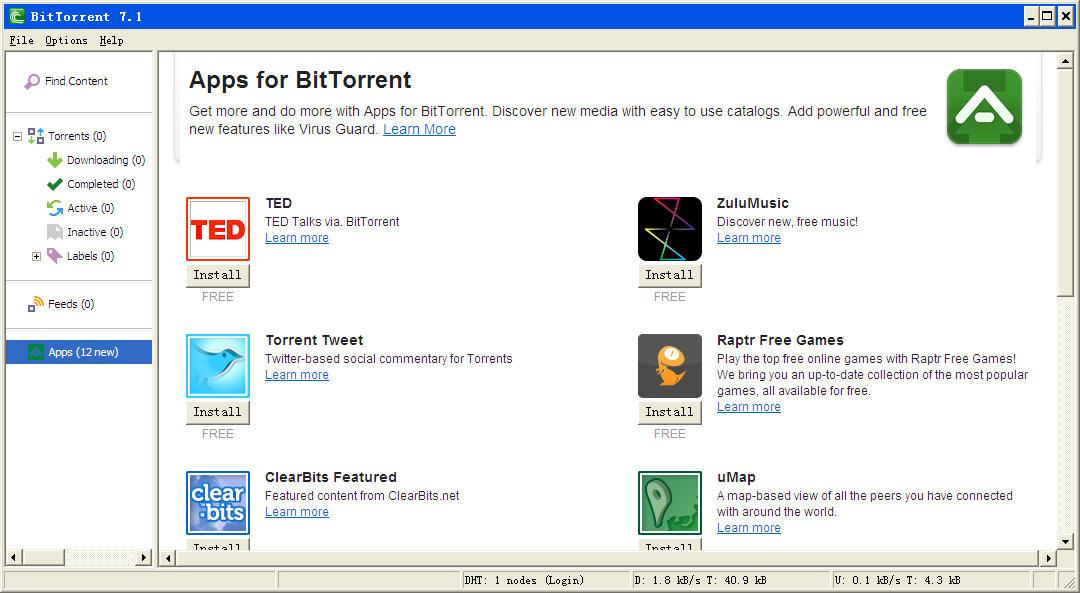The height and width of the screenshot is (593, 1080).
Task: Select Apps (12 new) in sidebar
Action: point(79,352)
